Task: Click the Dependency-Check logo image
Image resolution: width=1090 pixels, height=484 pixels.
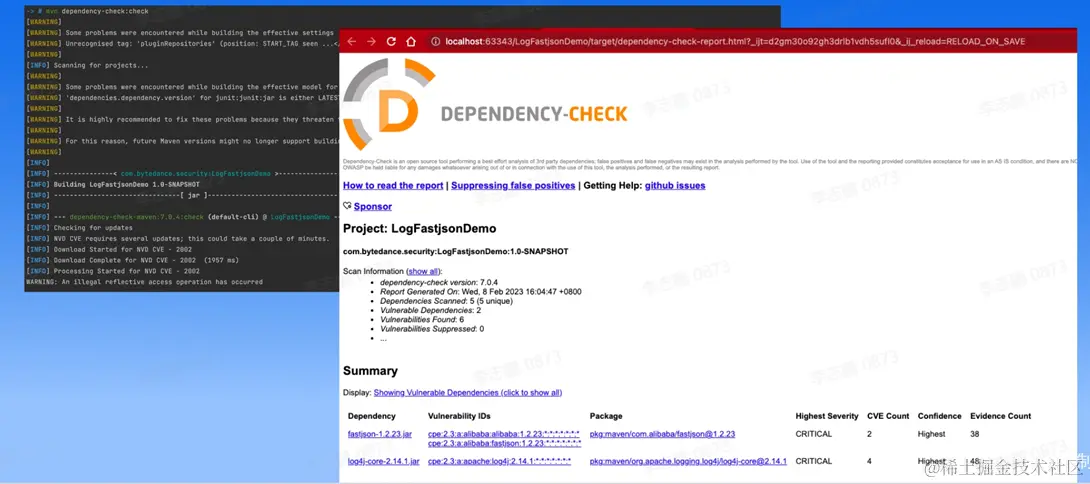Action: [485, 104]
